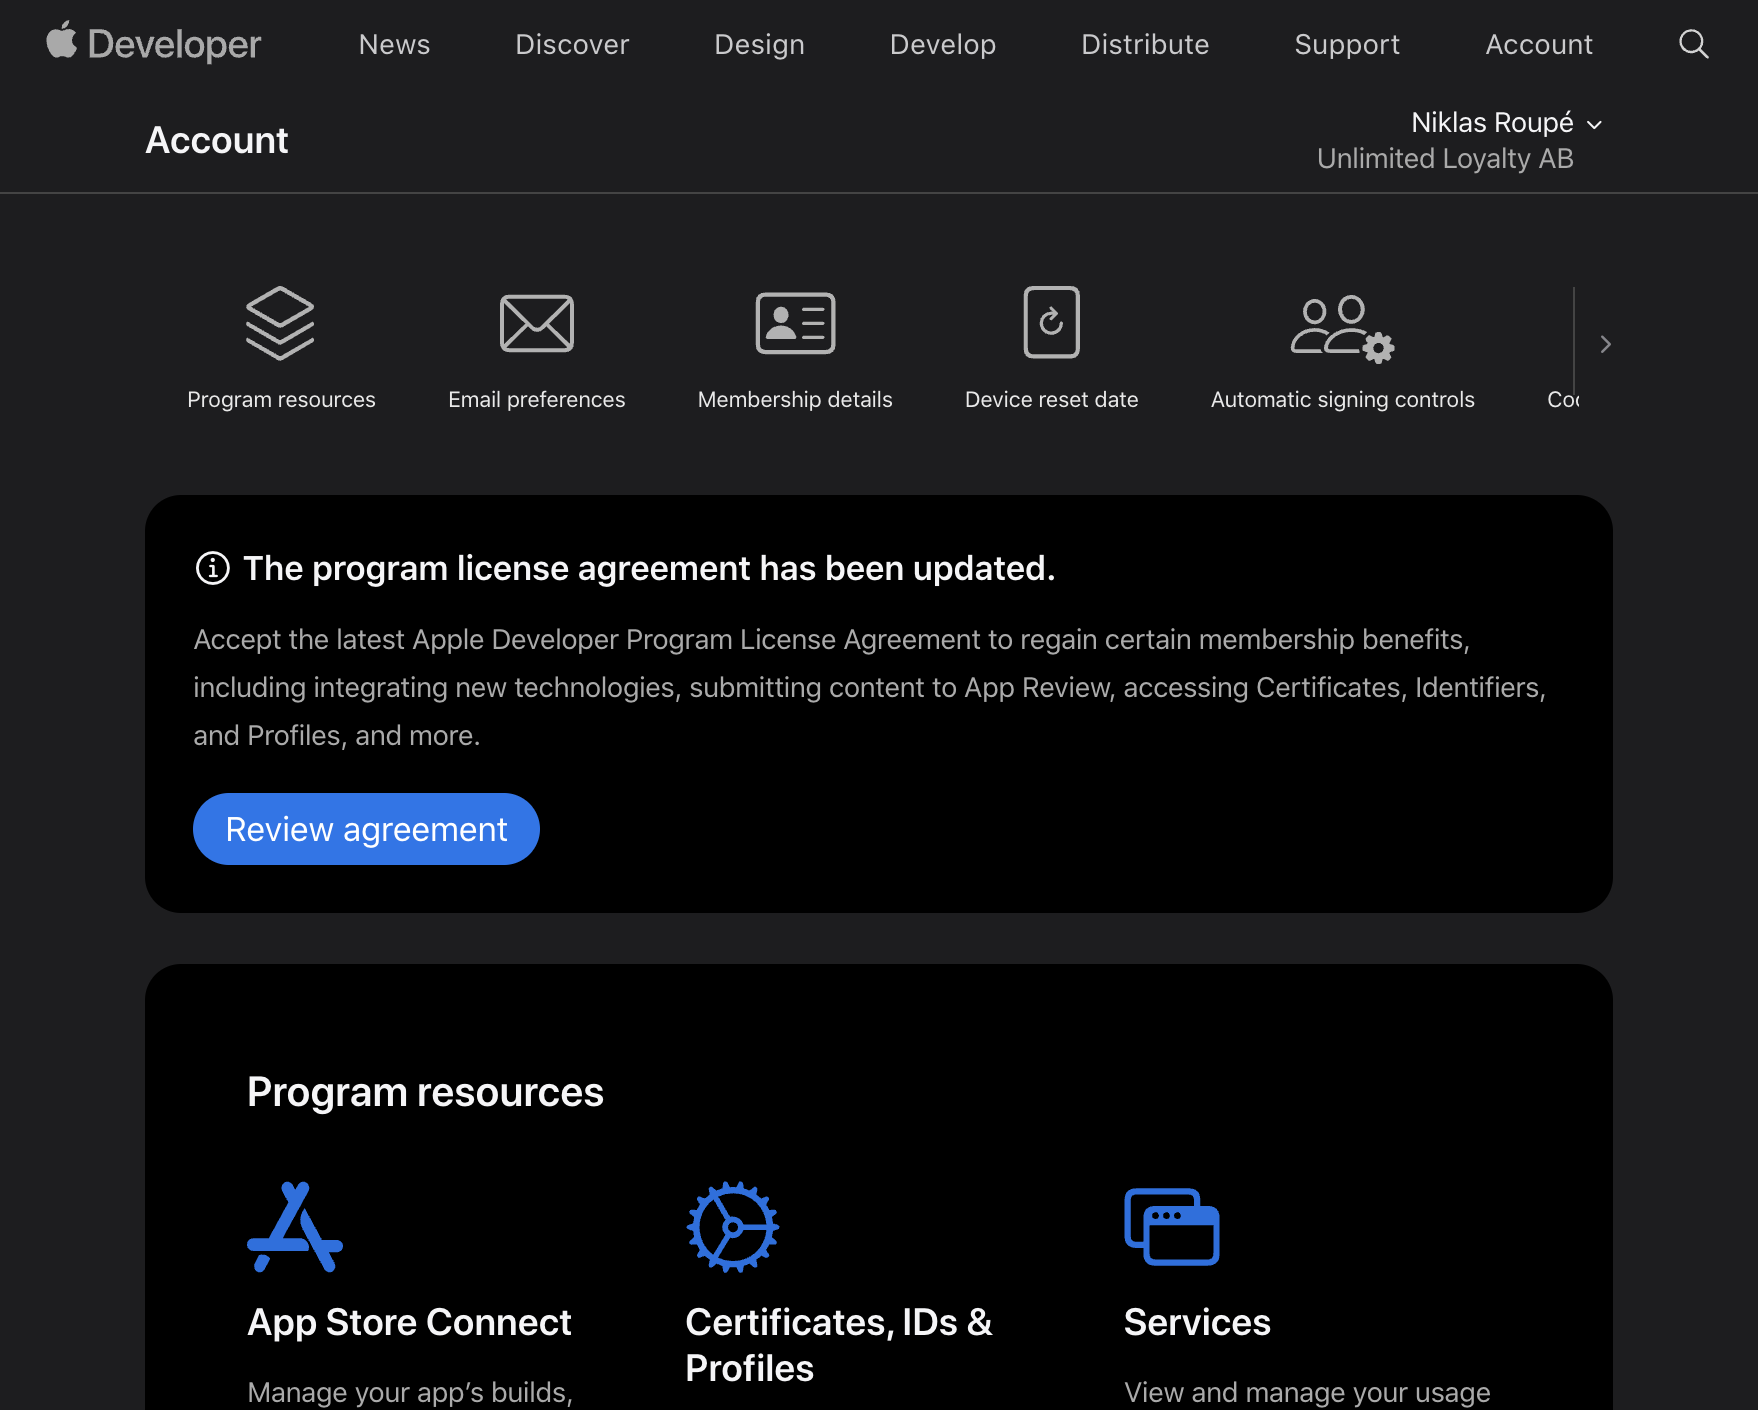Click the Program resources section heading

[425, 1092]
